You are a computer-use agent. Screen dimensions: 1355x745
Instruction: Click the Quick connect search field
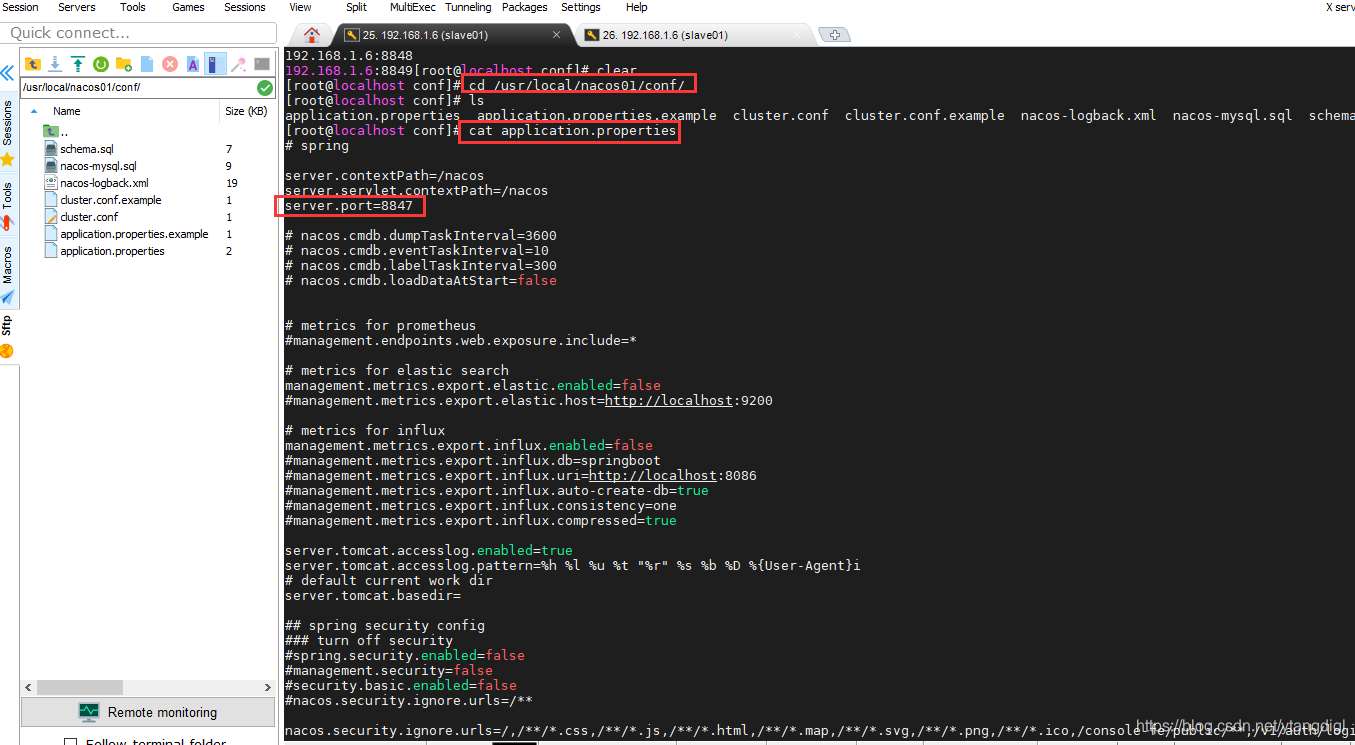point(139,33)
